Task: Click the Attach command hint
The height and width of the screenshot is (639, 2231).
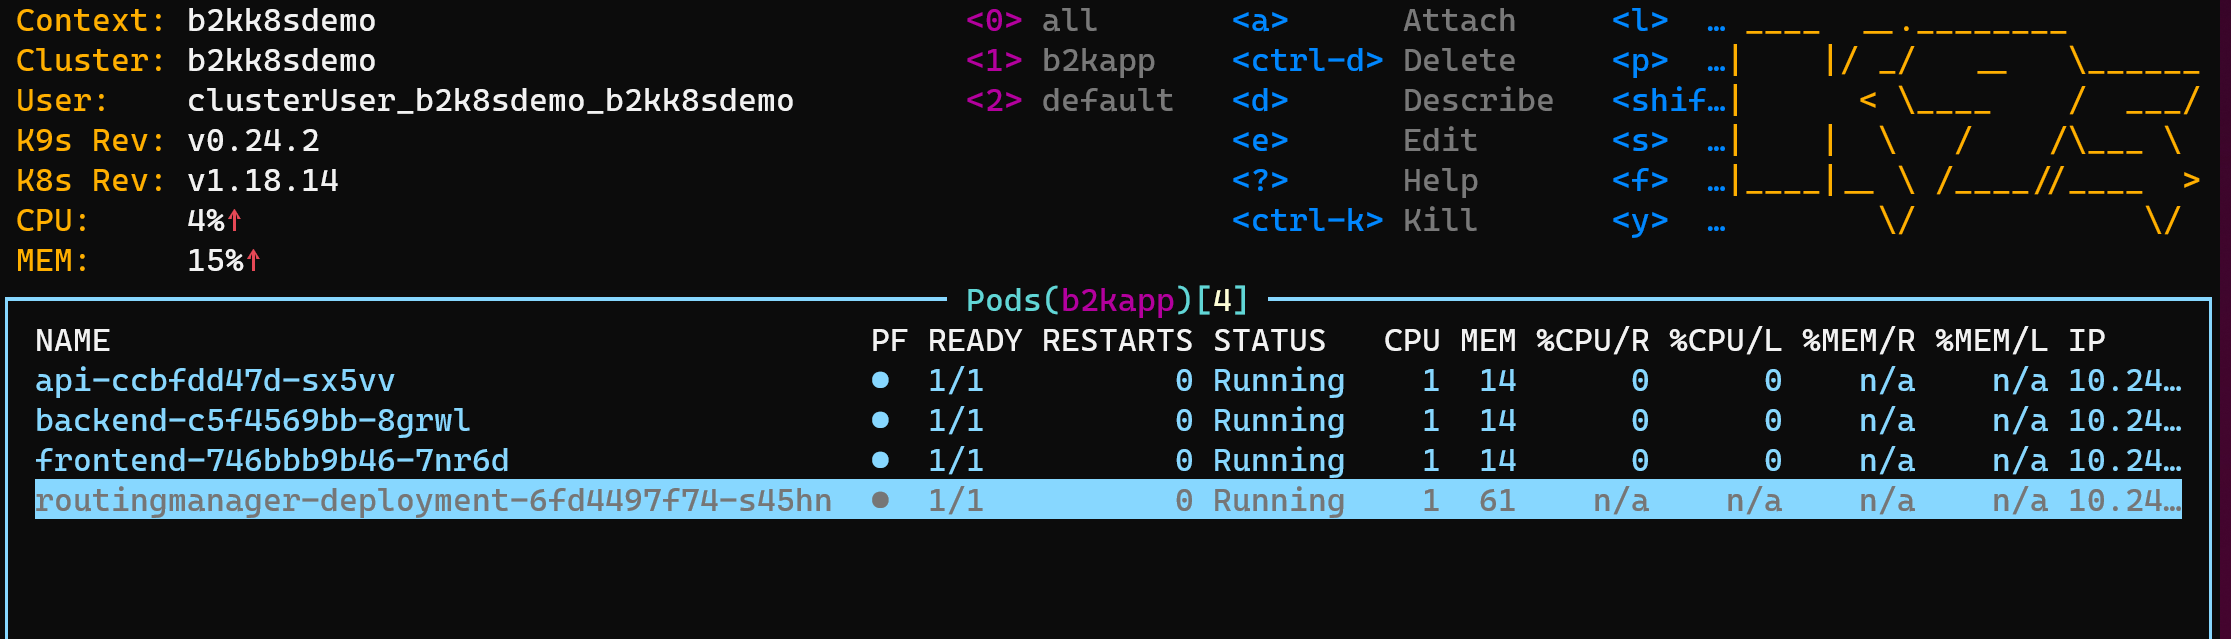Action: pyautogui.click(x=1459, y=21)
